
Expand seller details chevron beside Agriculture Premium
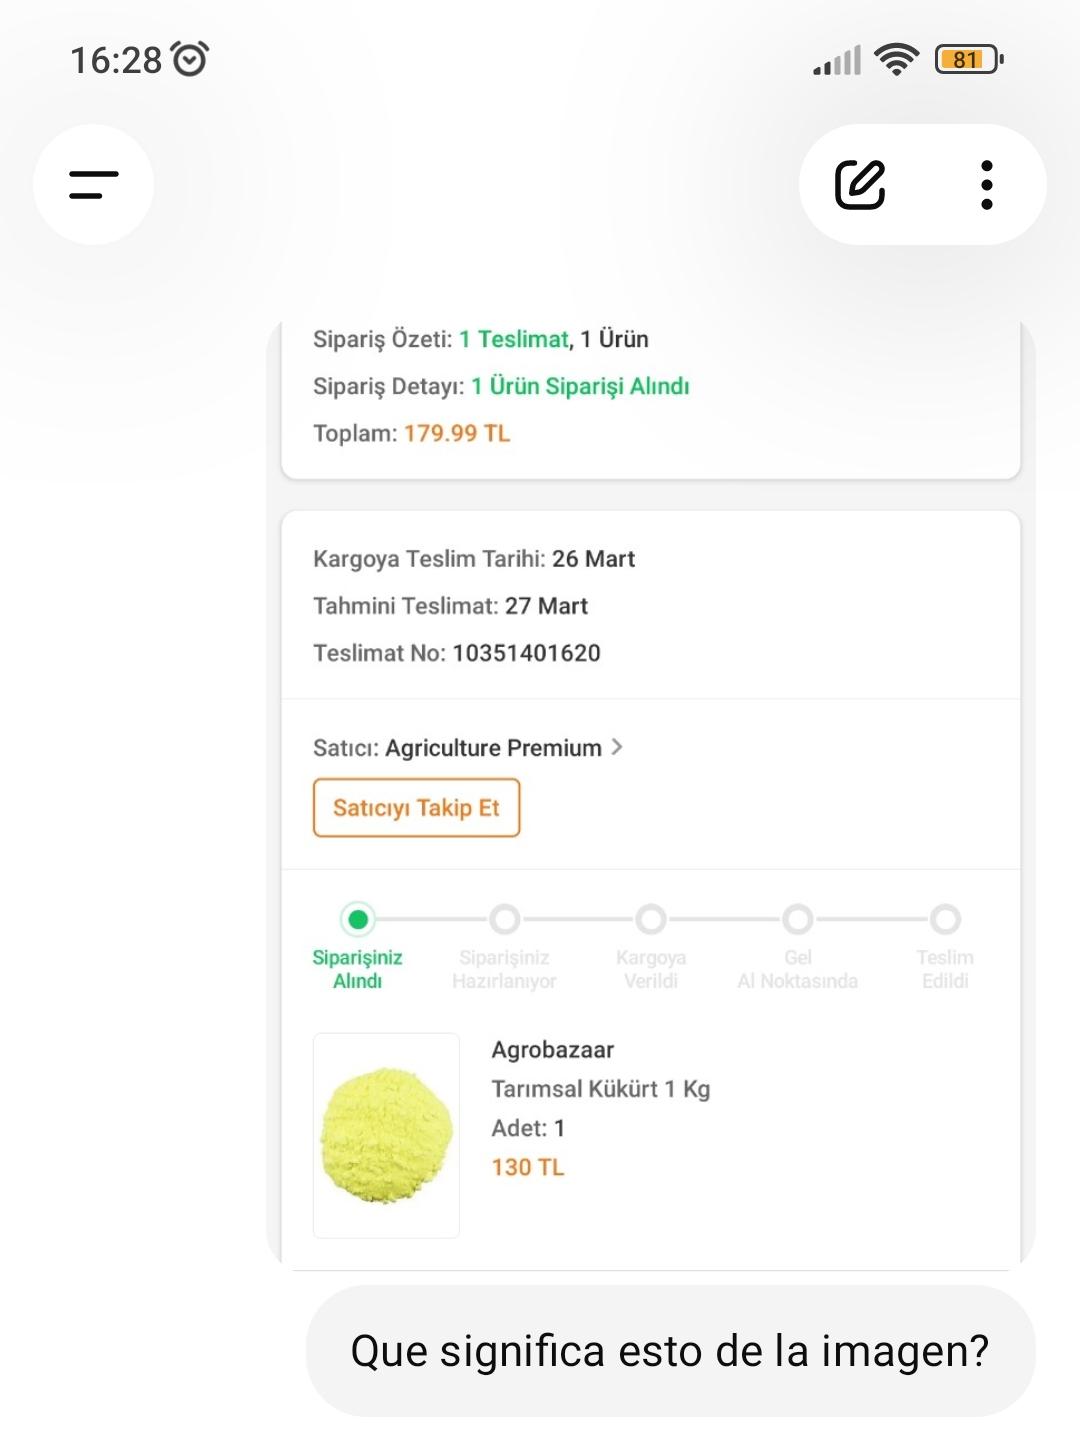coord(617,747)
